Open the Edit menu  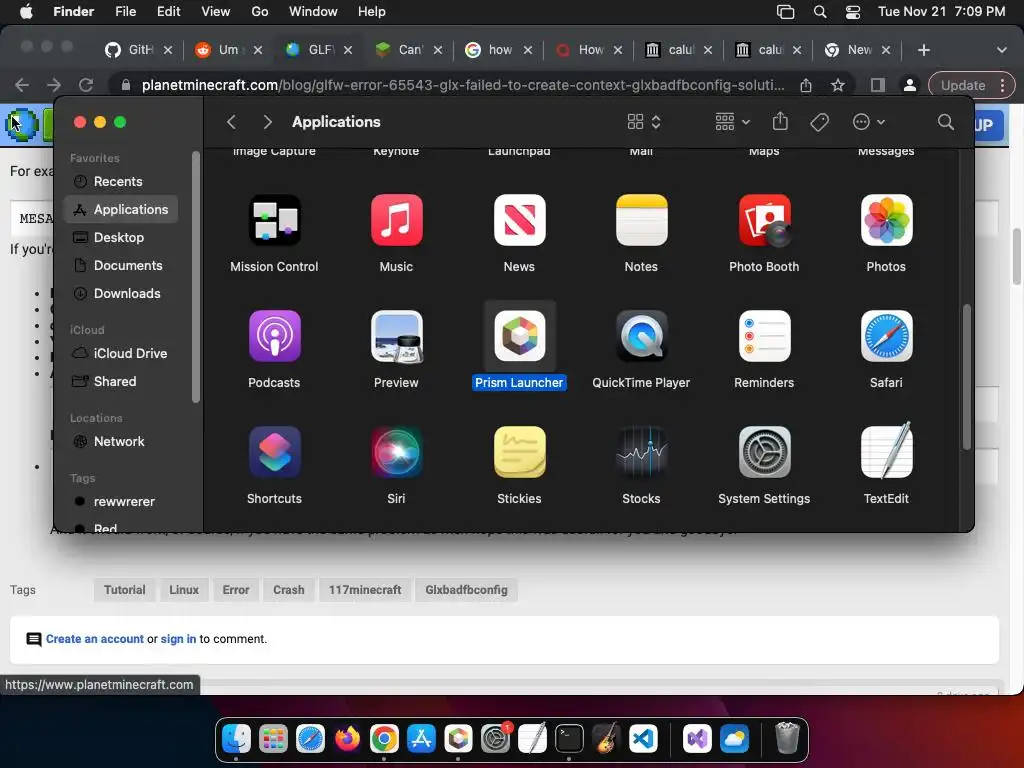click(x=168, y=12)
